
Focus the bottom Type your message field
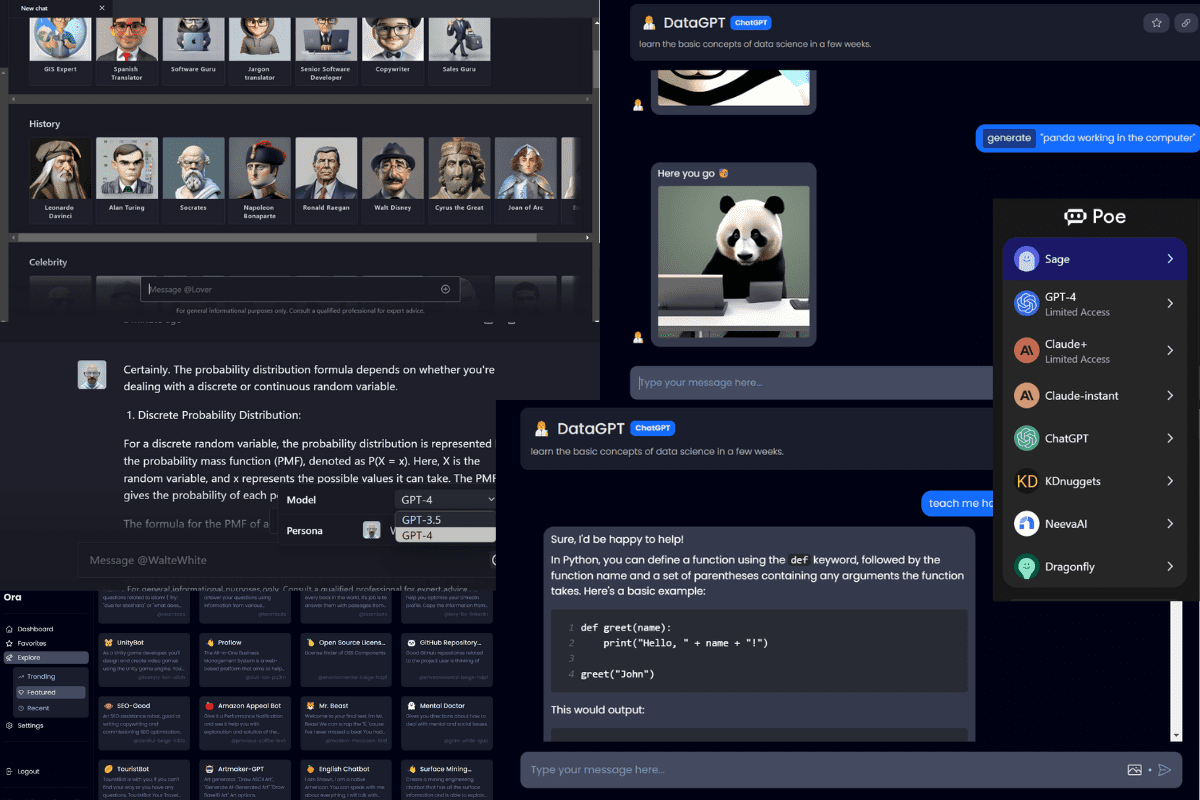850,770
